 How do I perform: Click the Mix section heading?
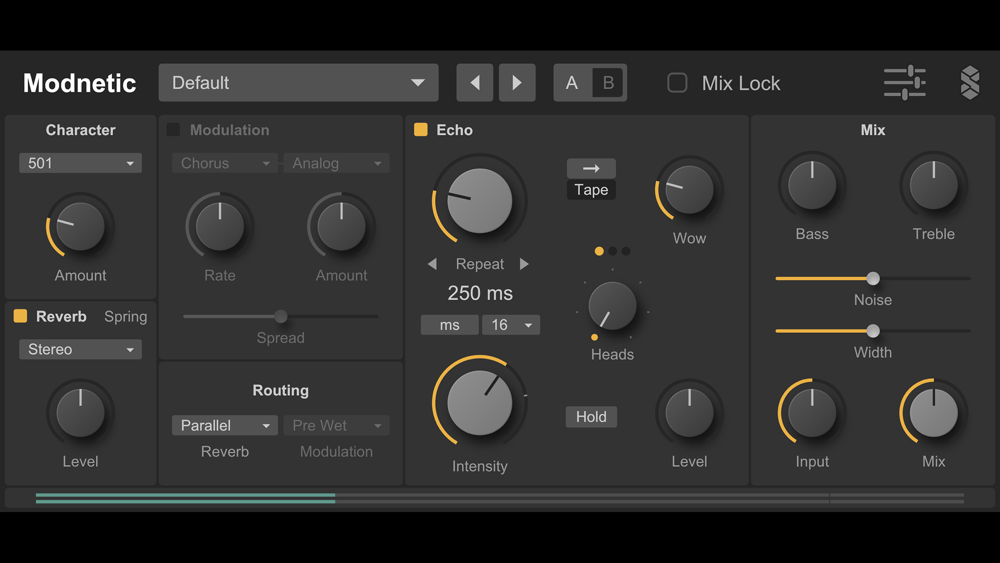pos(873,130)
